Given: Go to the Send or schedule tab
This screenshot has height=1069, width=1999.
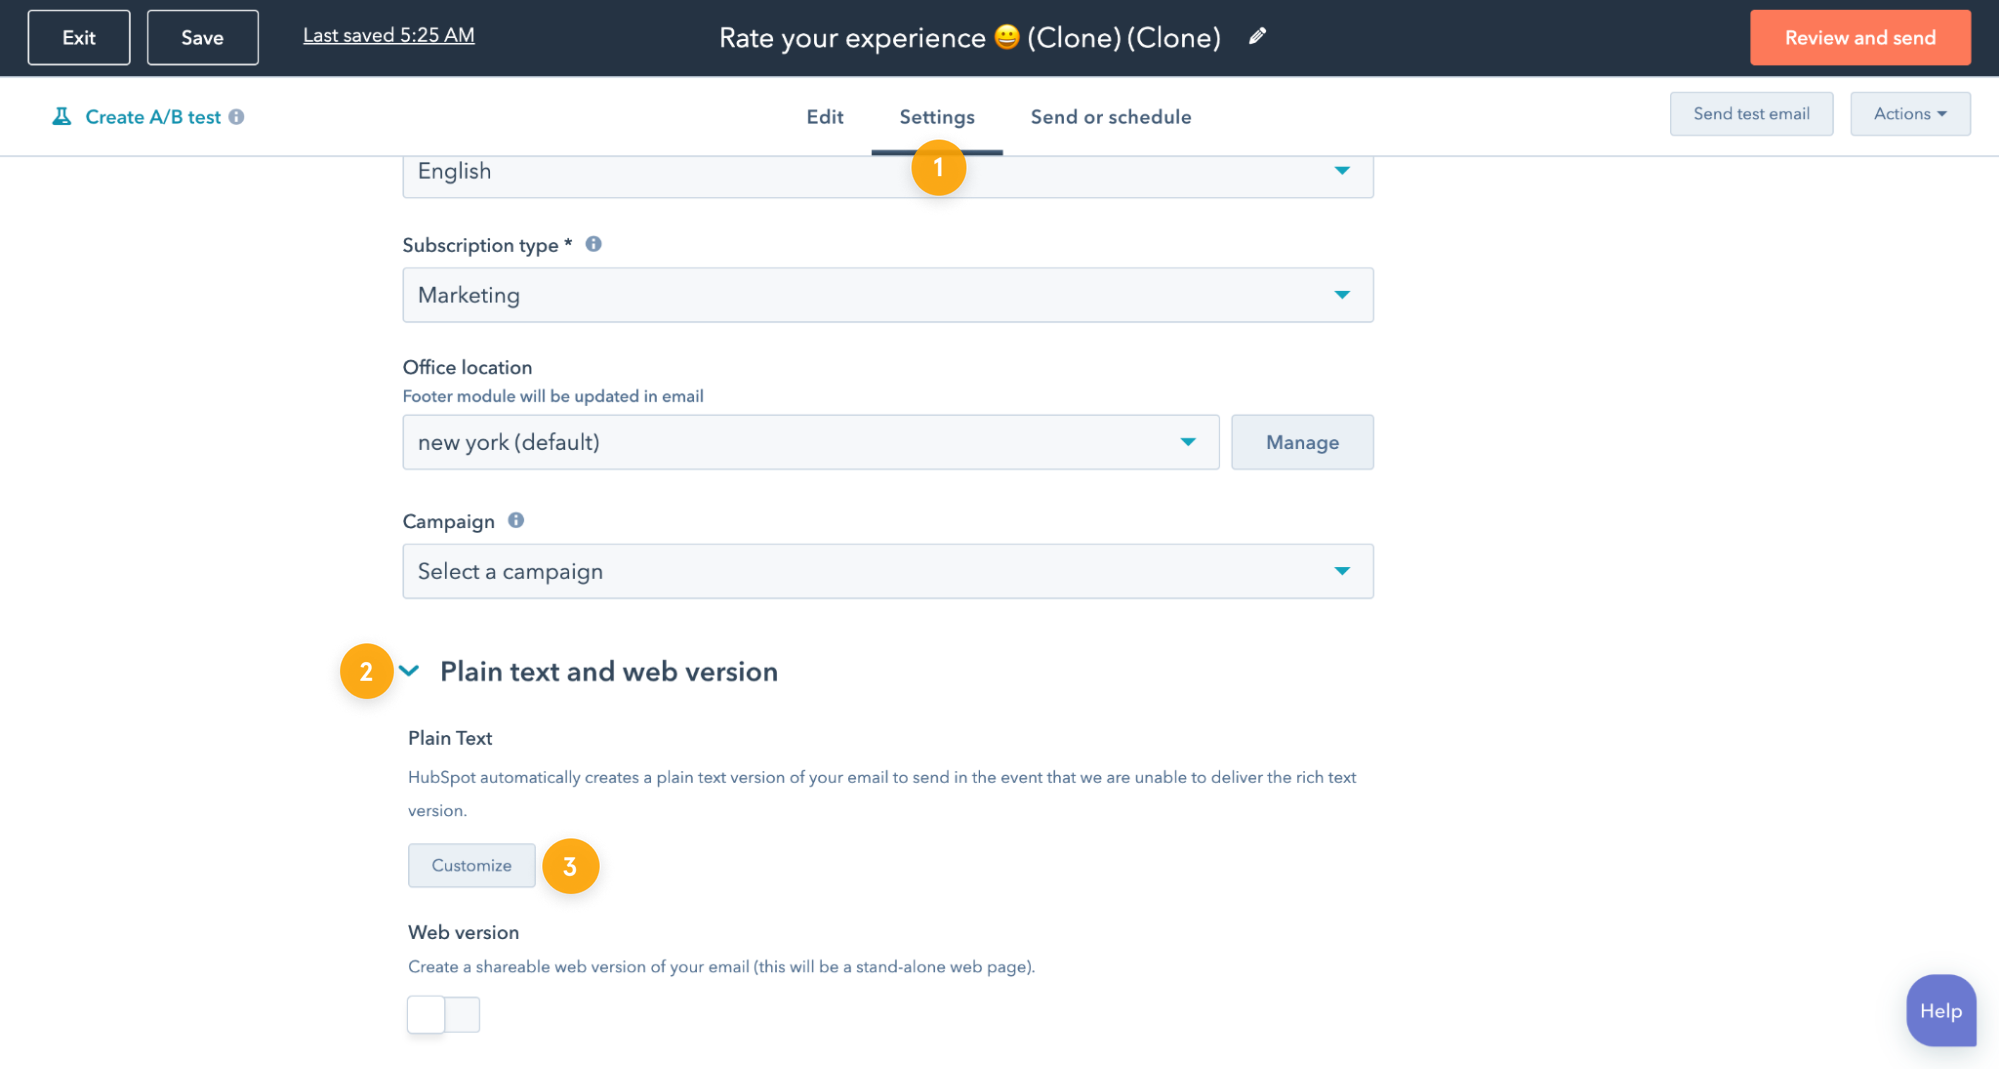Looking at the screenshot, I should pyautogui.click(x=1110, y=117).
